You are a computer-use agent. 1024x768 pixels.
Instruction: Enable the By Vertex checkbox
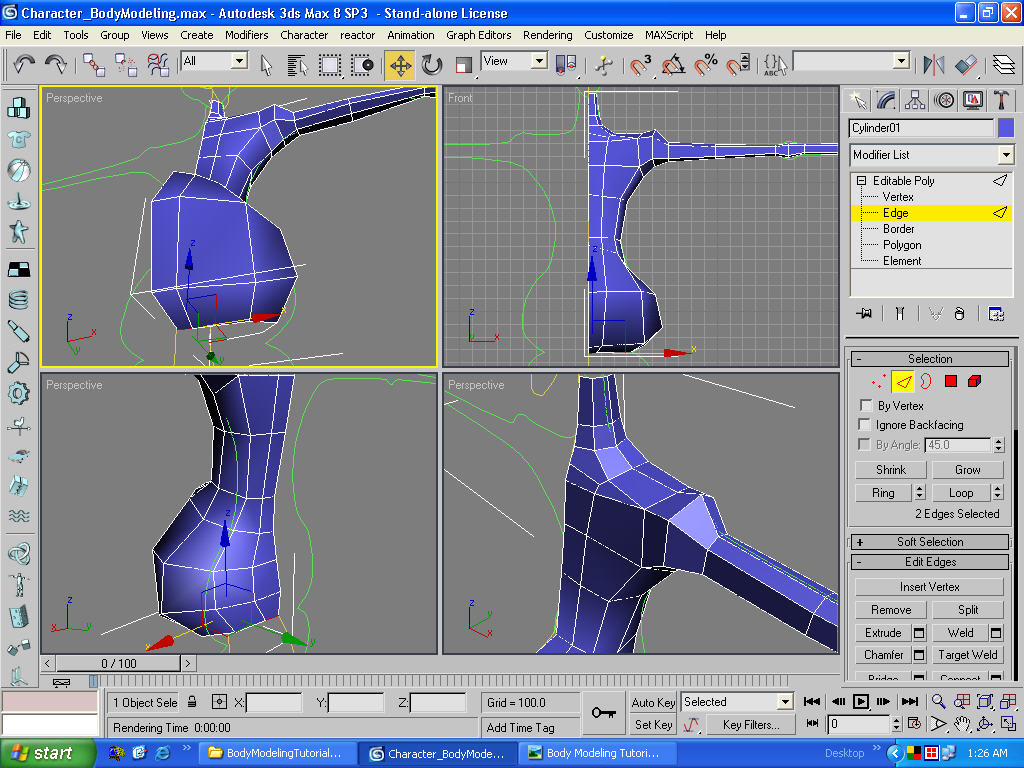pyautogui.click(x=866, y=405)
